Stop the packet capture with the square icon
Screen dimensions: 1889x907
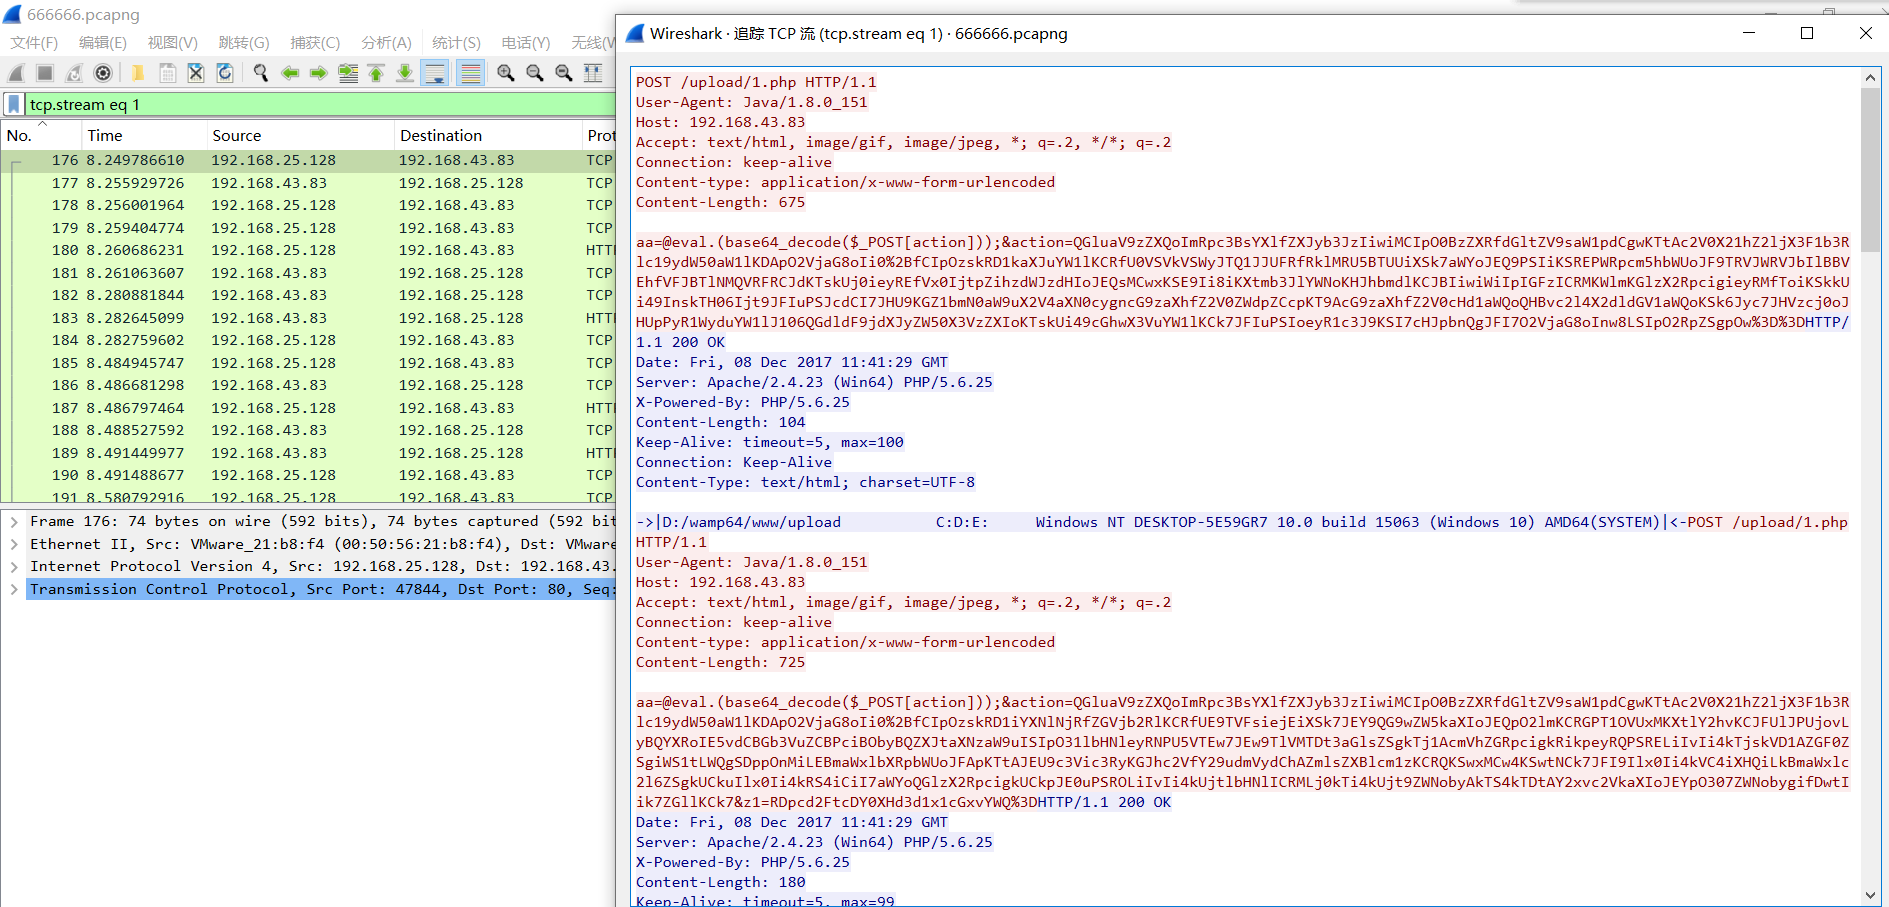pos(45,73)
